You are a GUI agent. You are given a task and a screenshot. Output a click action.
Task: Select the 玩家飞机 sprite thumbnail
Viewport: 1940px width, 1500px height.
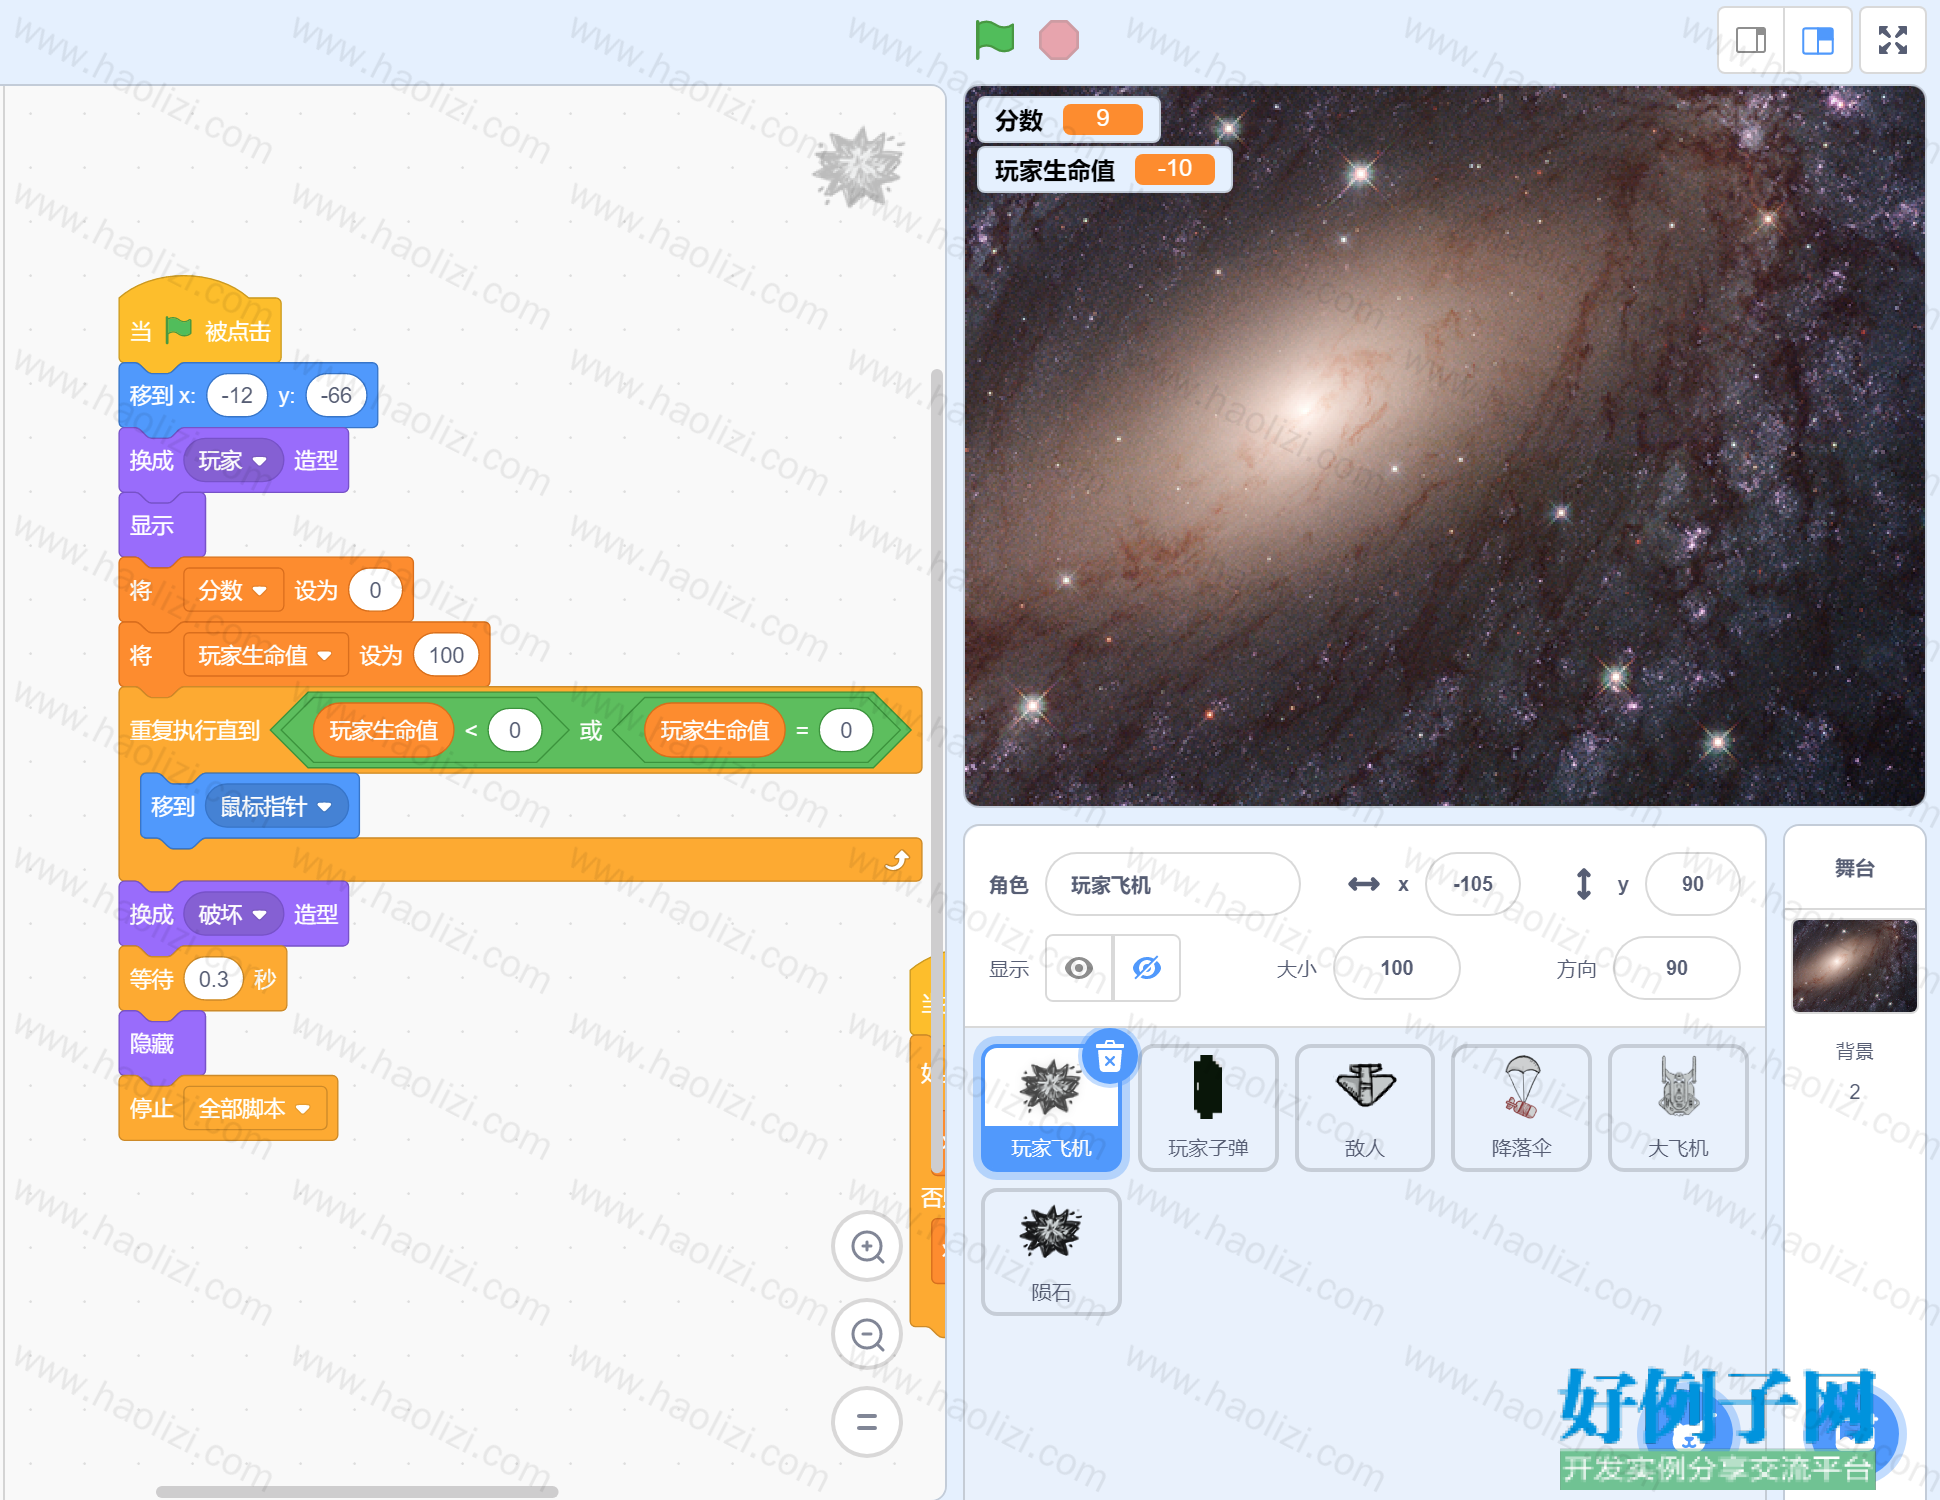[1051, 1108]
